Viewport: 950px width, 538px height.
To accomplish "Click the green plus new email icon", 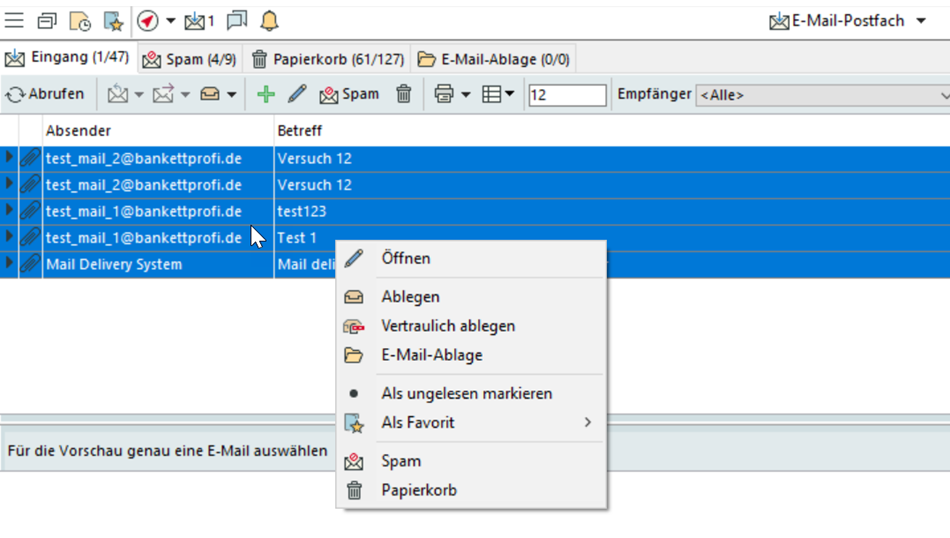I will [x=265, y=94].
